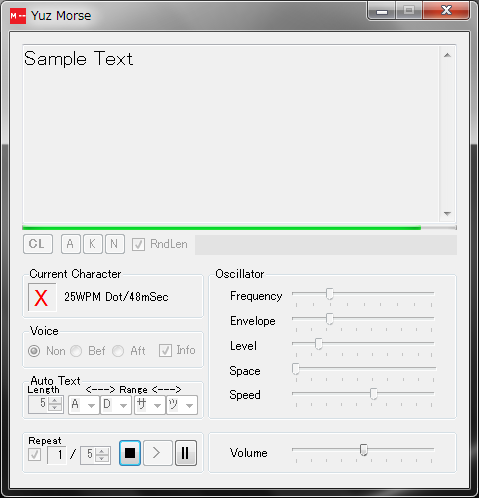Click the A auto text button
Image resolution: width=479 pixels, height=498 pixels.
pos(71,244)
